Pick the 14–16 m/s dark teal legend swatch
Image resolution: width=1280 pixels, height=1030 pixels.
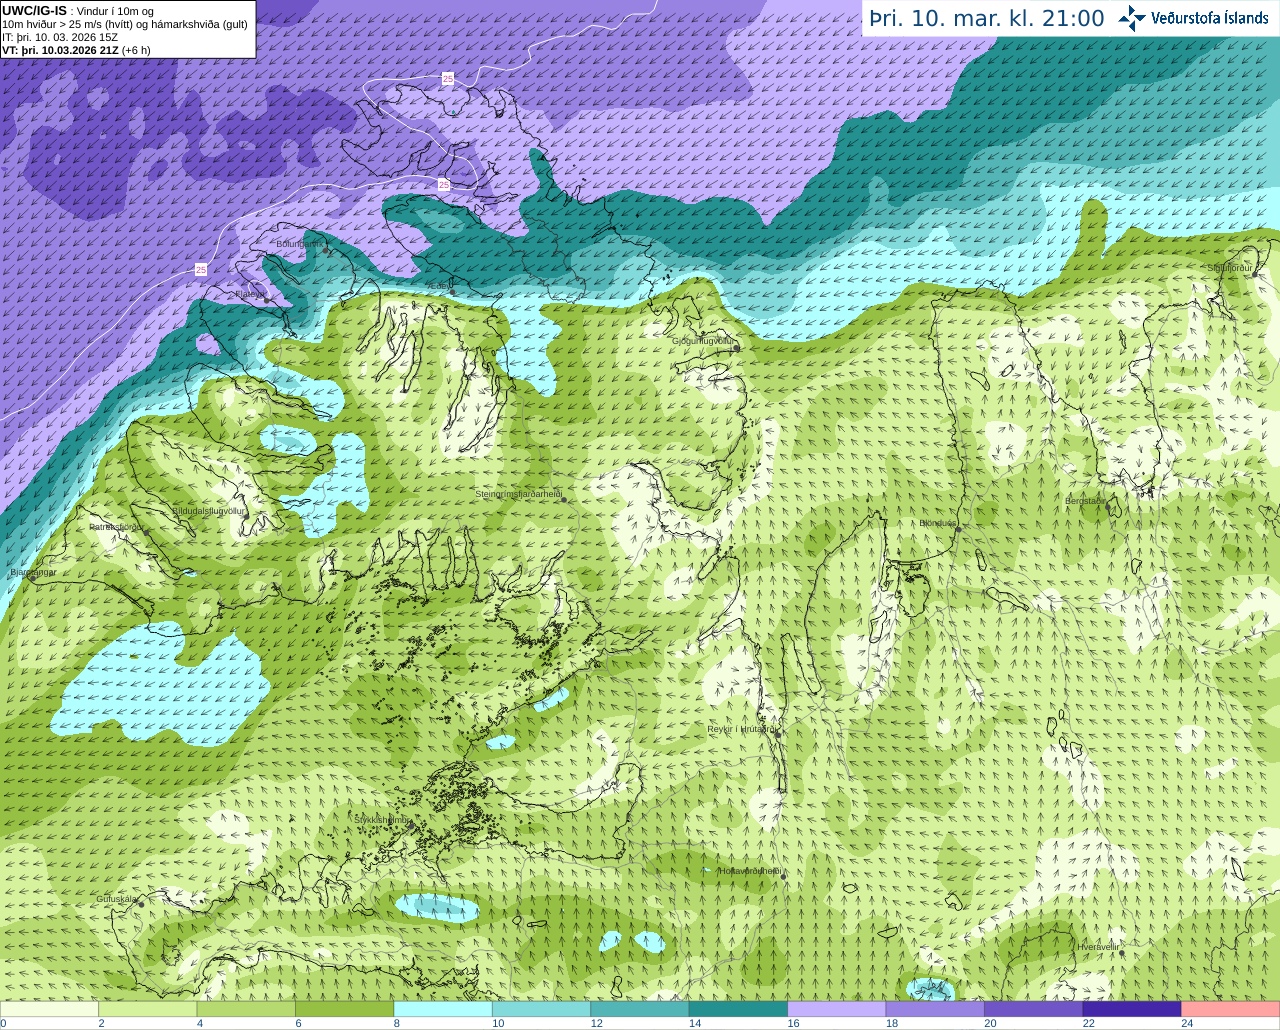(738, 1009)
